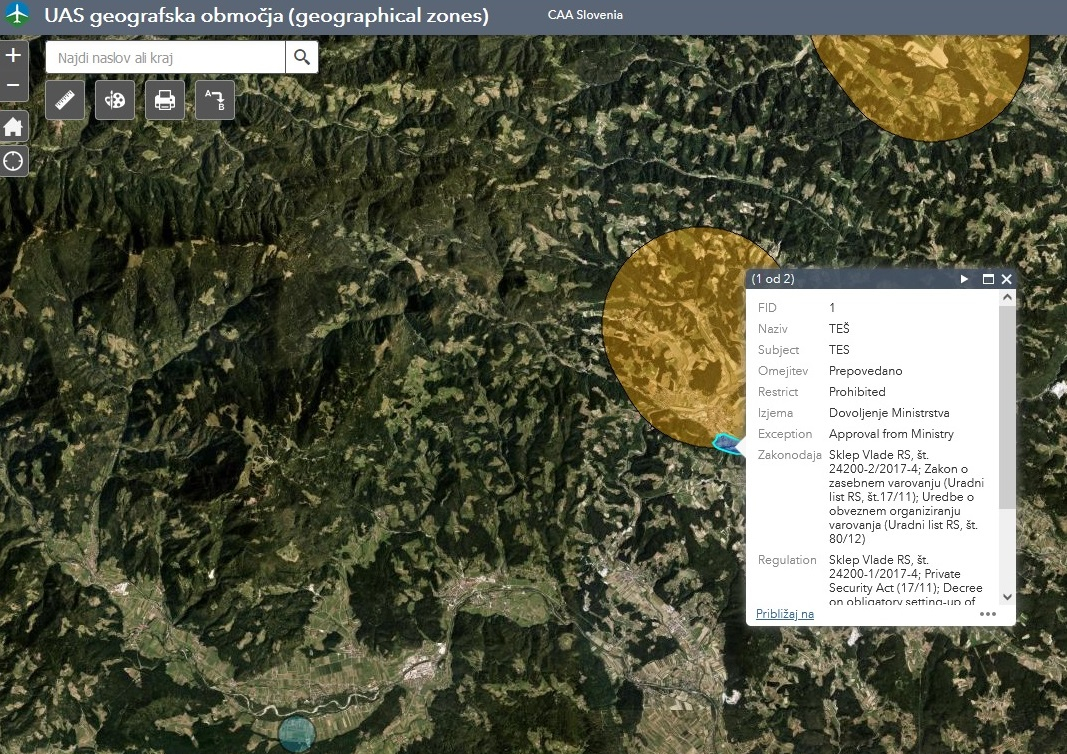
Task: Open the print map tool
Action: pyautogui.click(x=165, y=100)
